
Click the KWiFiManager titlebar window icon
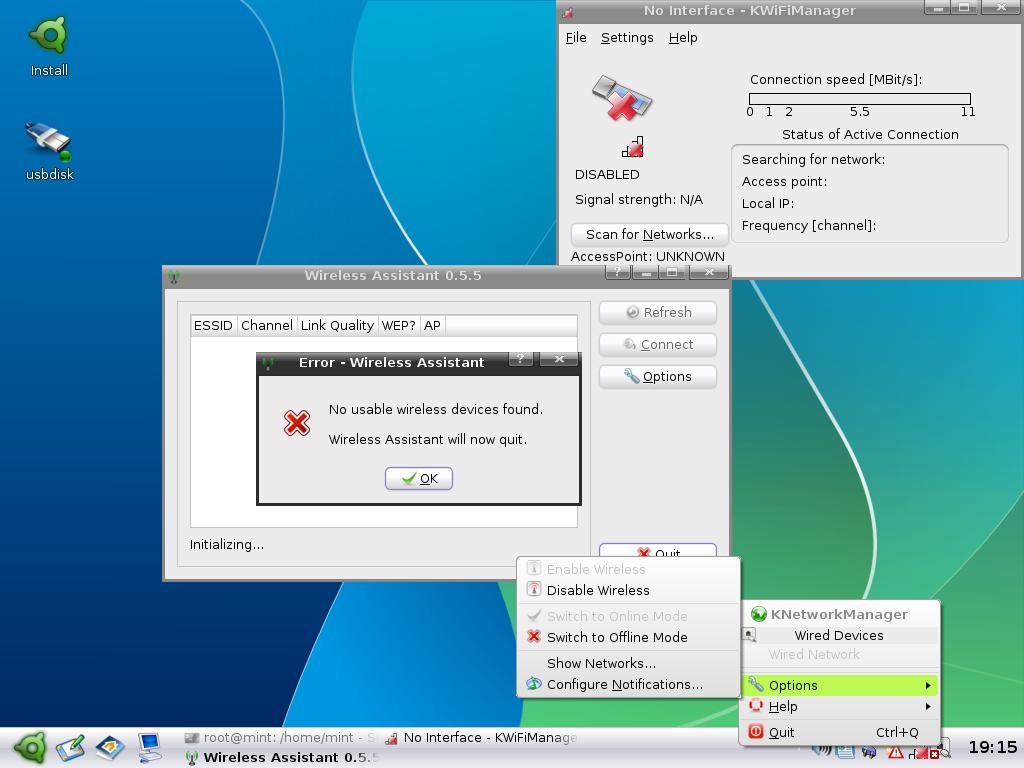(x=568, y=12)
